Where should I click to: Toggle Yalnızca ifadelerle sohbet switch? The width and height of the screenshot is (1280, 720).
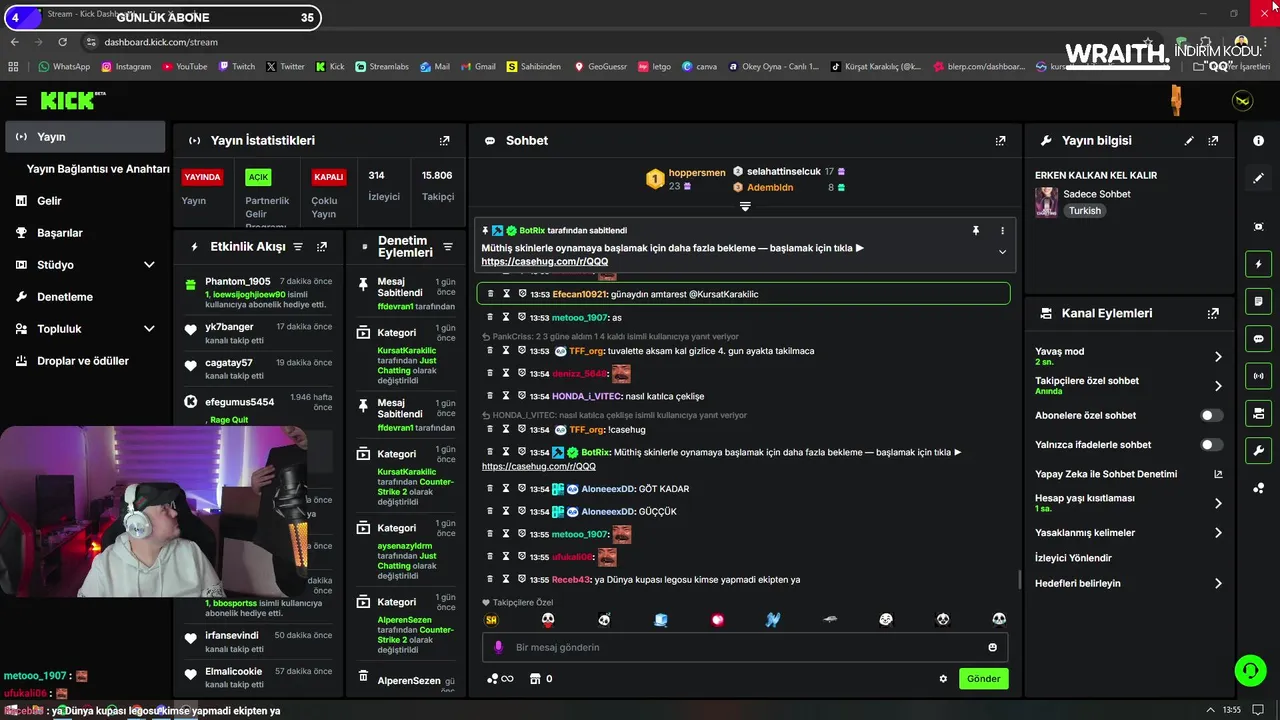(x=1211, y=445)
